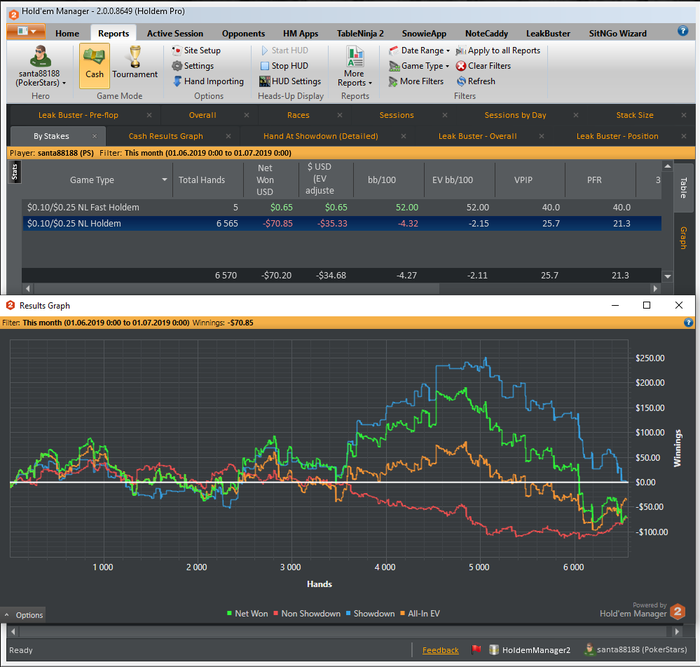Toggle Showdown blue legend series

point(370,613)
